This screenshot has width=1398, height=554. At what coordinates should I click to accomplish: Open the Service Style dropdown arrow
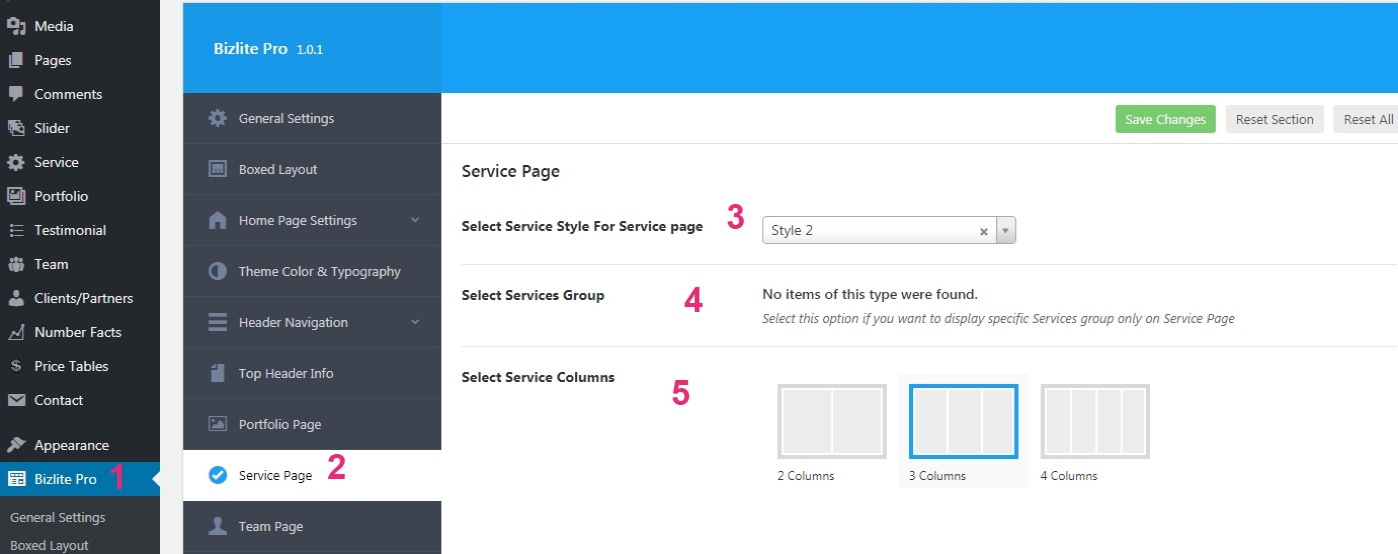[1006, 230]
